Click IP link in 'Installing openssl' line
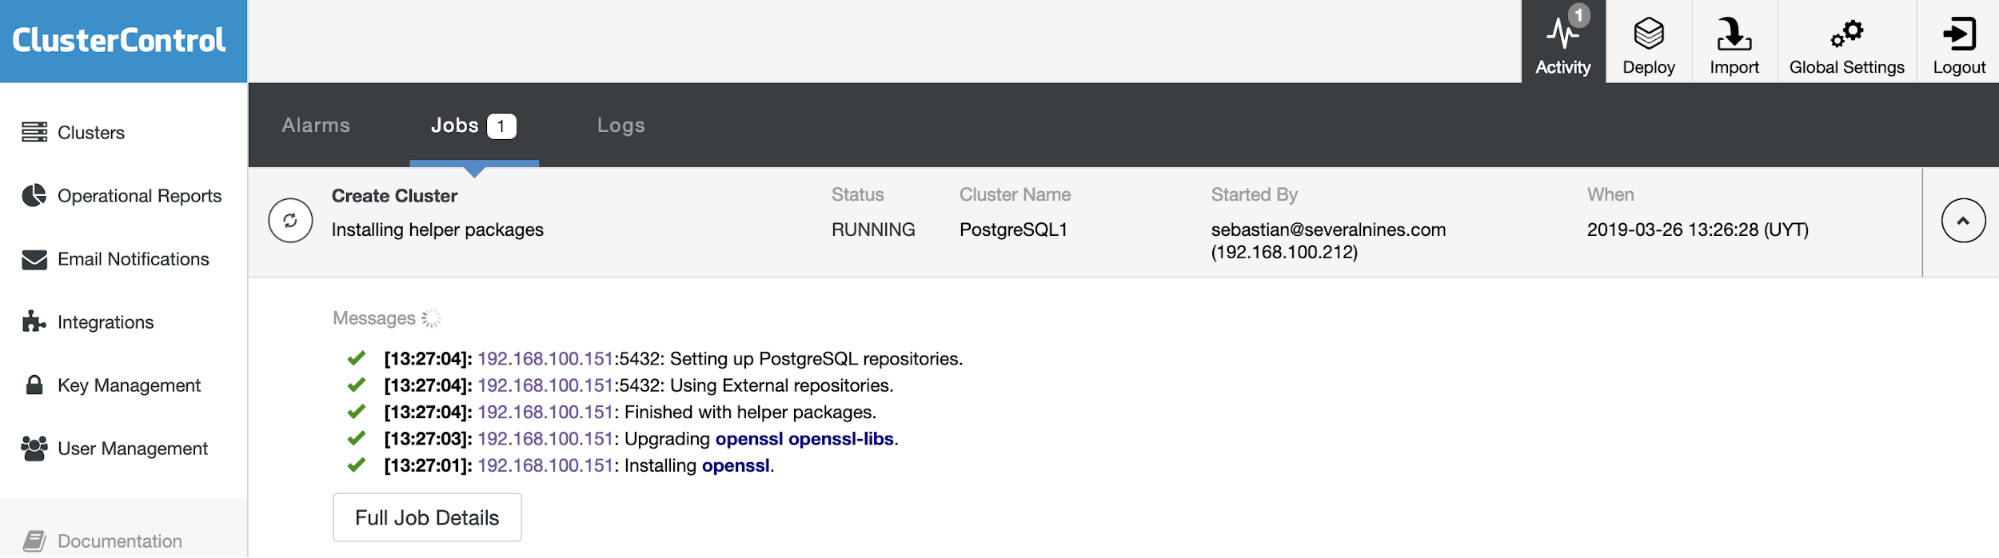 [545, 465]
